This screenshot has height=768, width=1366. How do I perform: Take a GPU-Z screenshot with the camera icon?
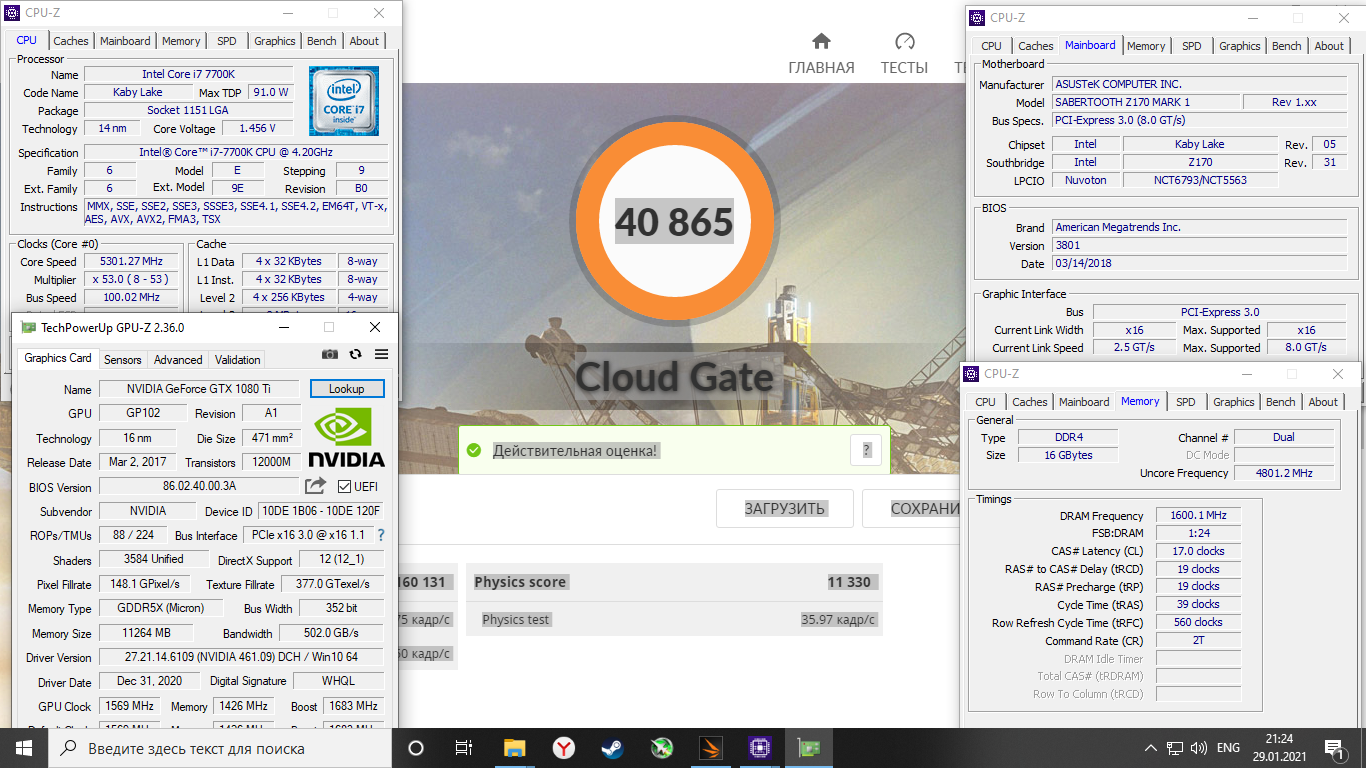[329, 354]
